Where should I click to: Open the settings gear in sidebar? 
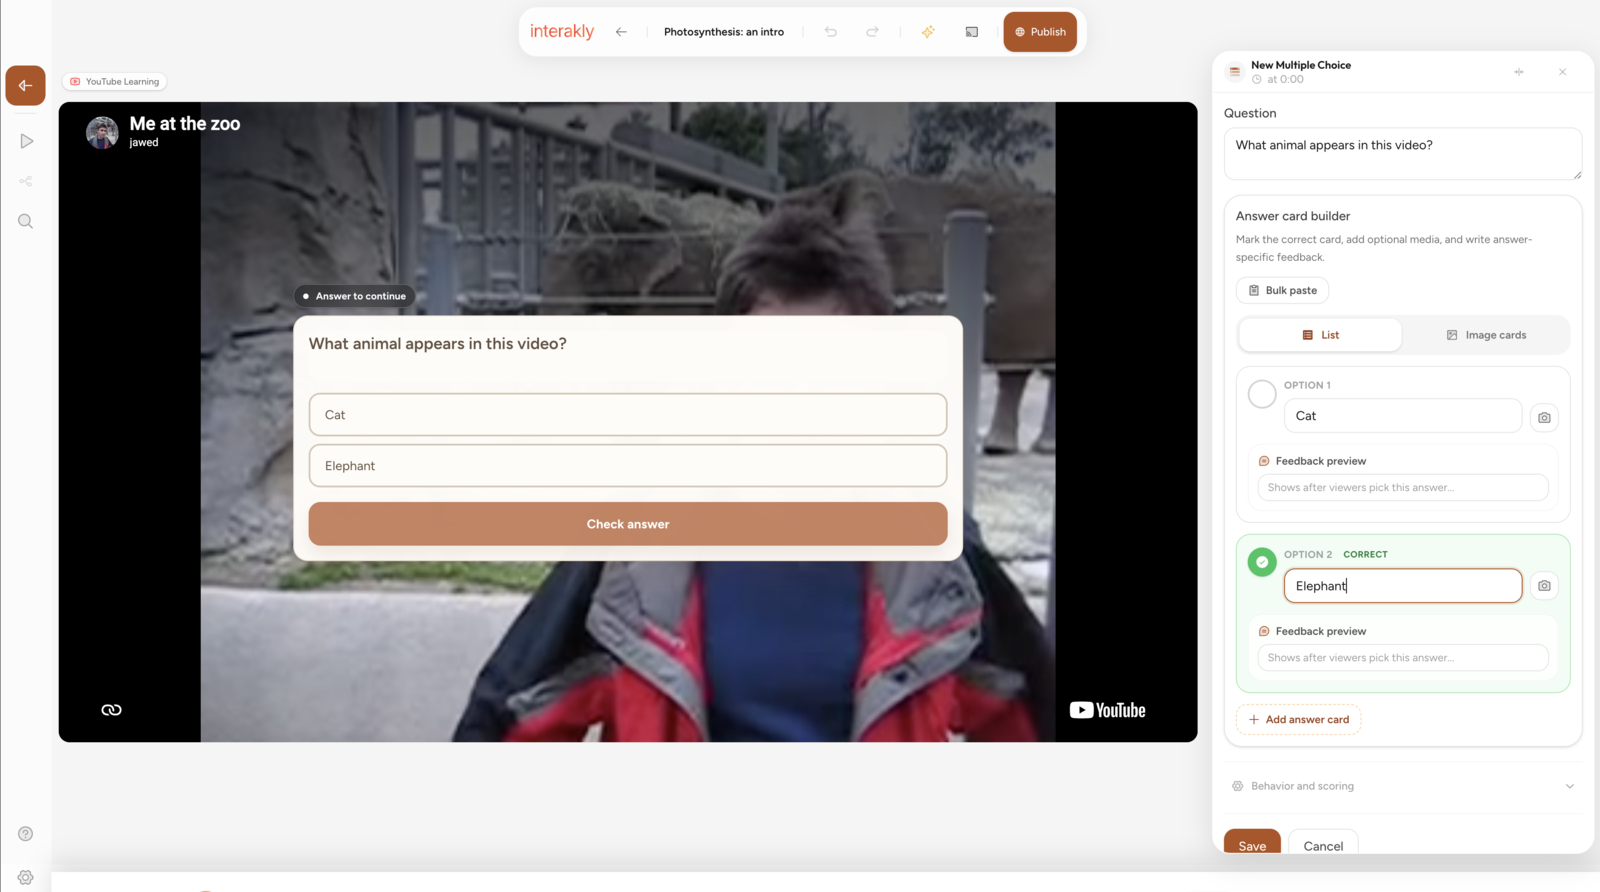[26, 877]
